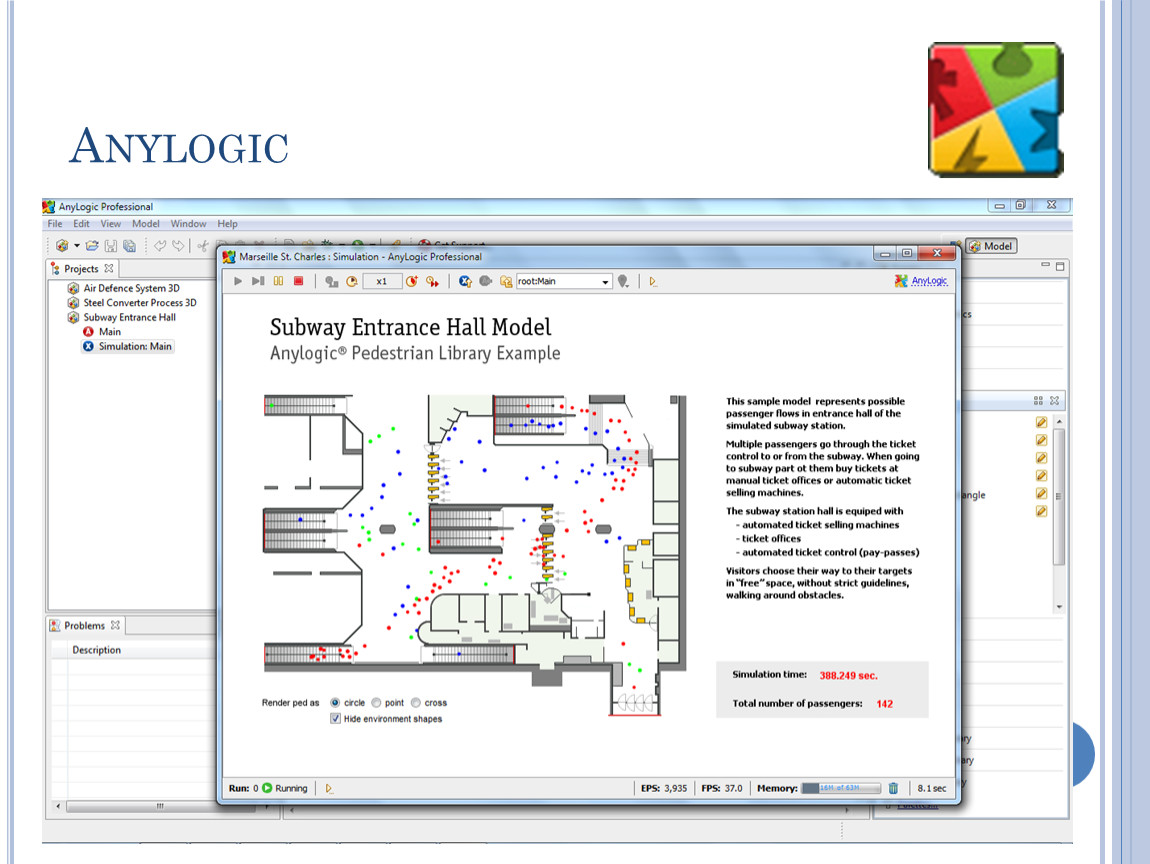
Task: Click the Redo icon in main toolbar
Action: click(x=178, y=246)
